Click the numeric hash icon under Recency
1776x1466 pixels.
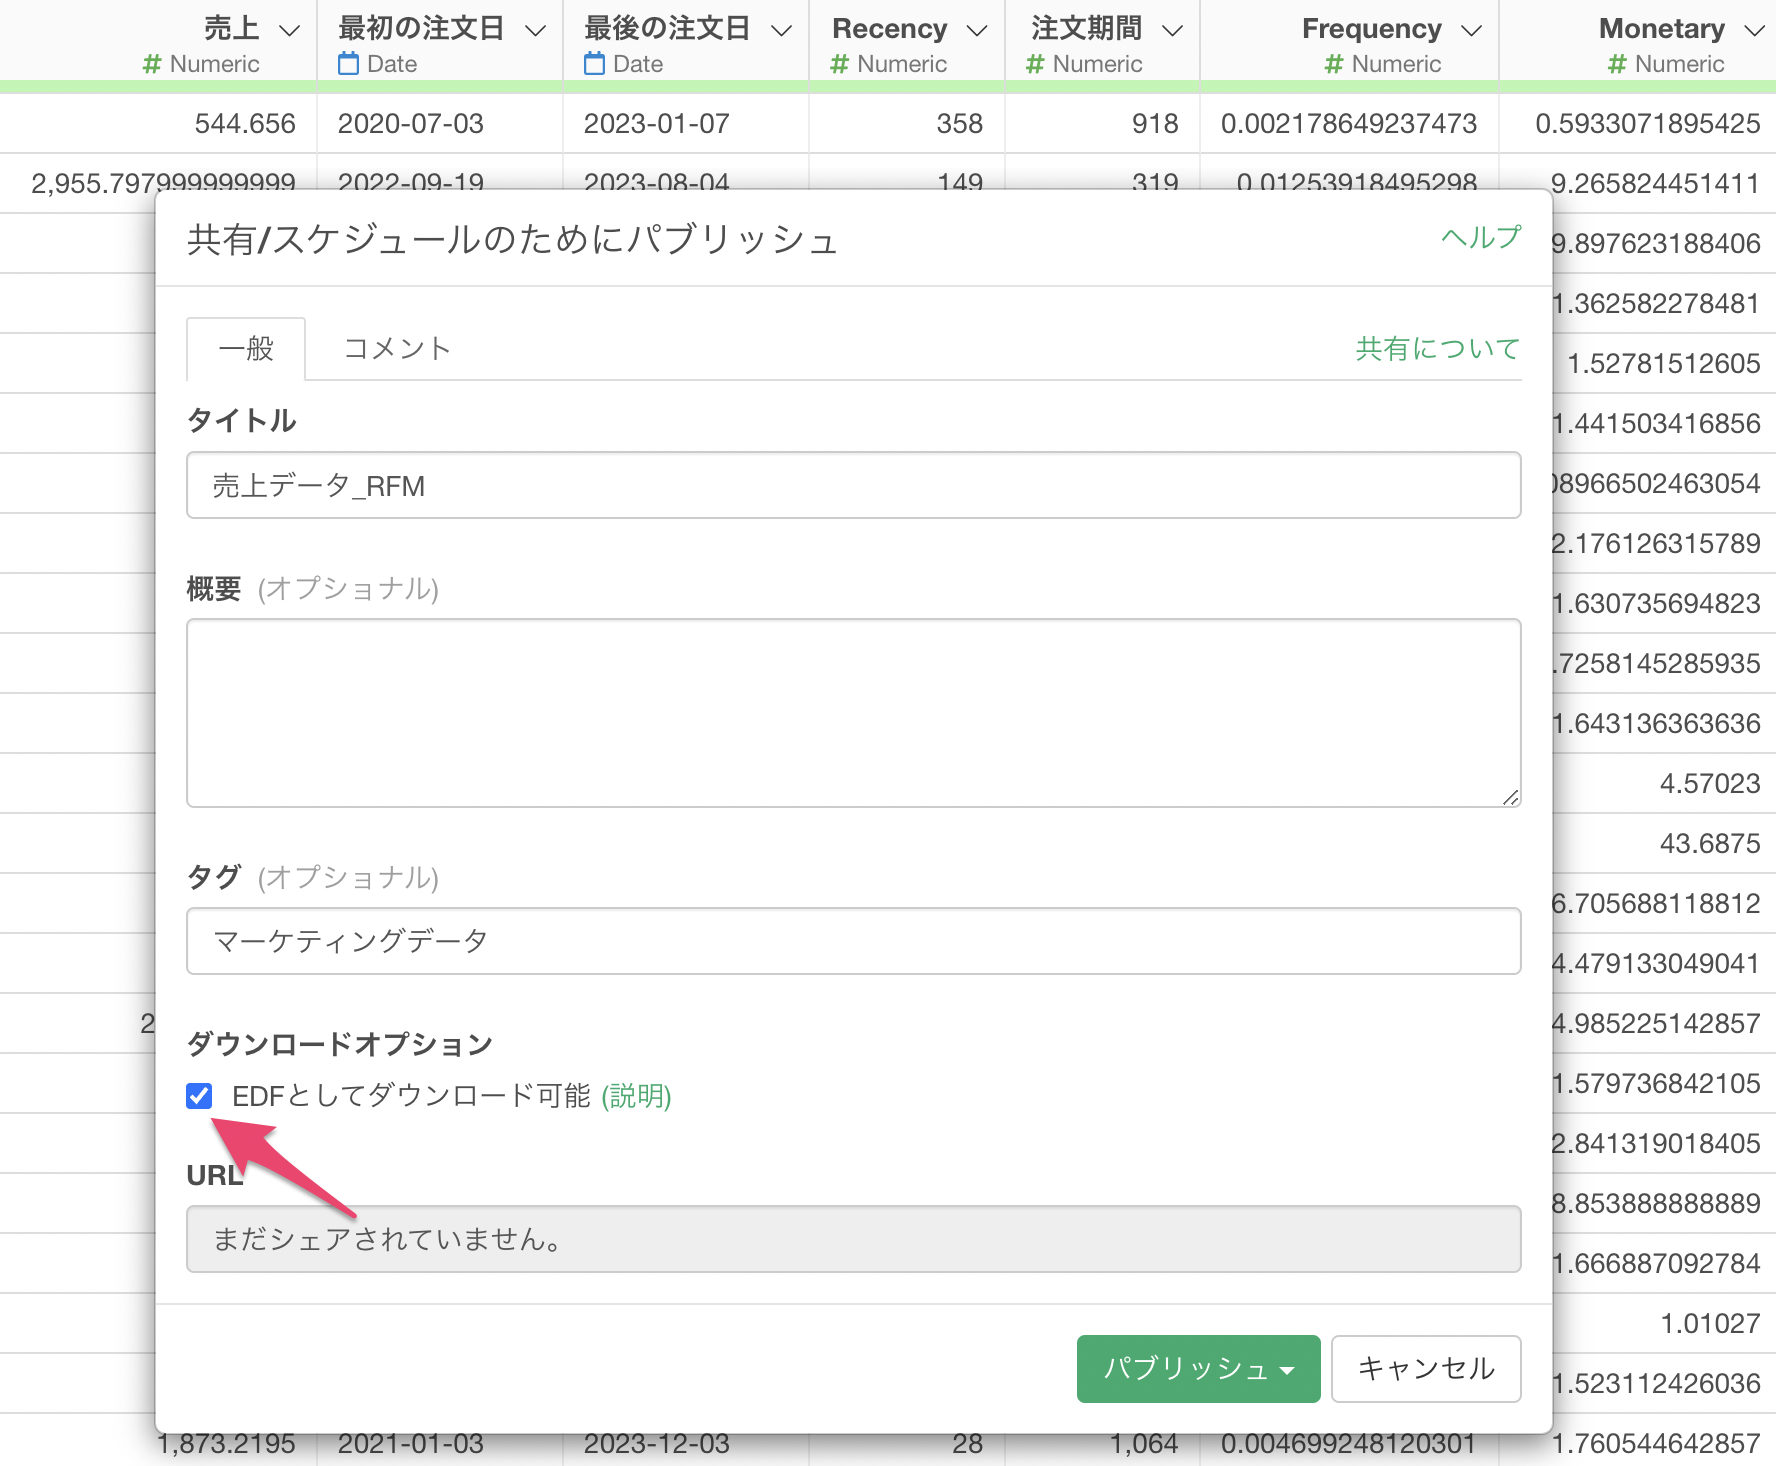tap(839, 64)
